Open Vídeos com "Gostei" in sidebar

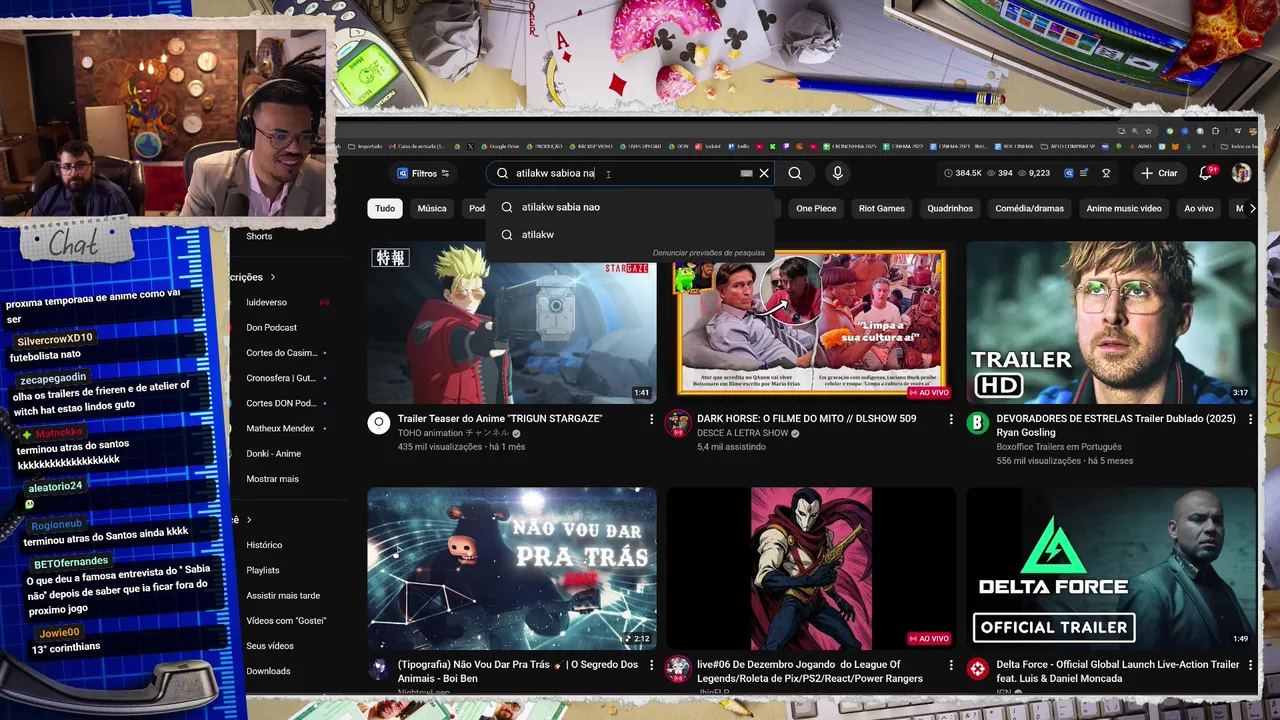pos(285,621)
